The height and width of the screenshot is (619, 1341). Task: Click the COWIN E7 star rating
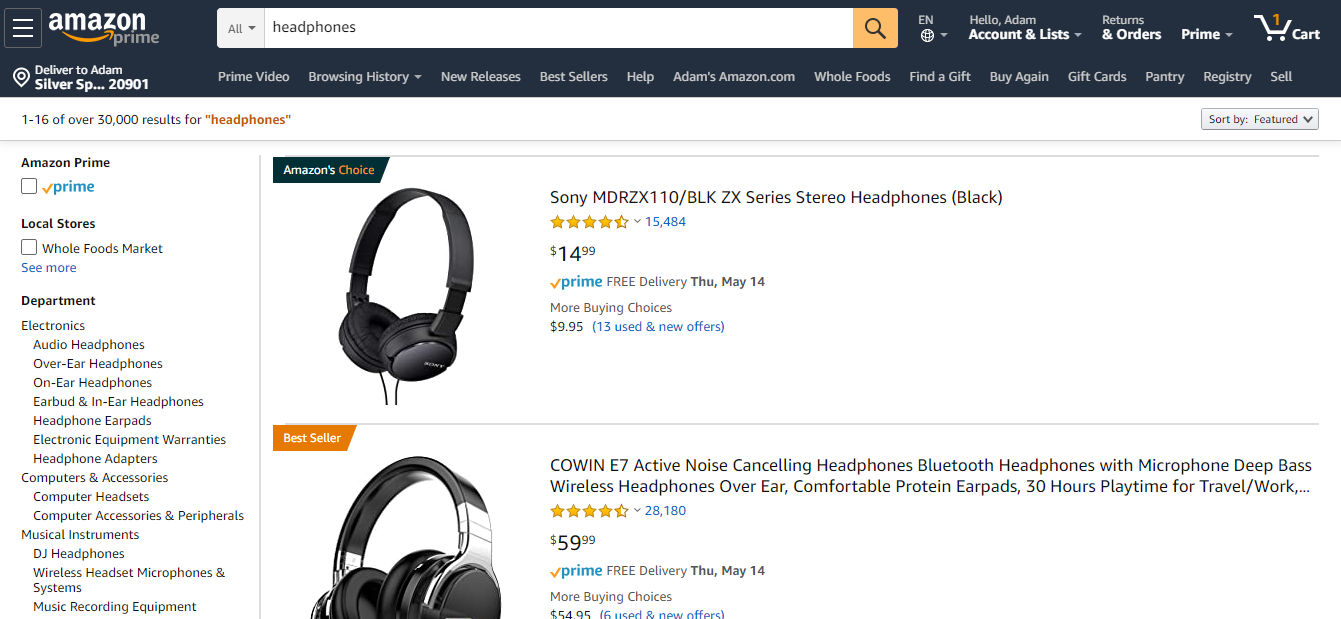pos(589,511)
